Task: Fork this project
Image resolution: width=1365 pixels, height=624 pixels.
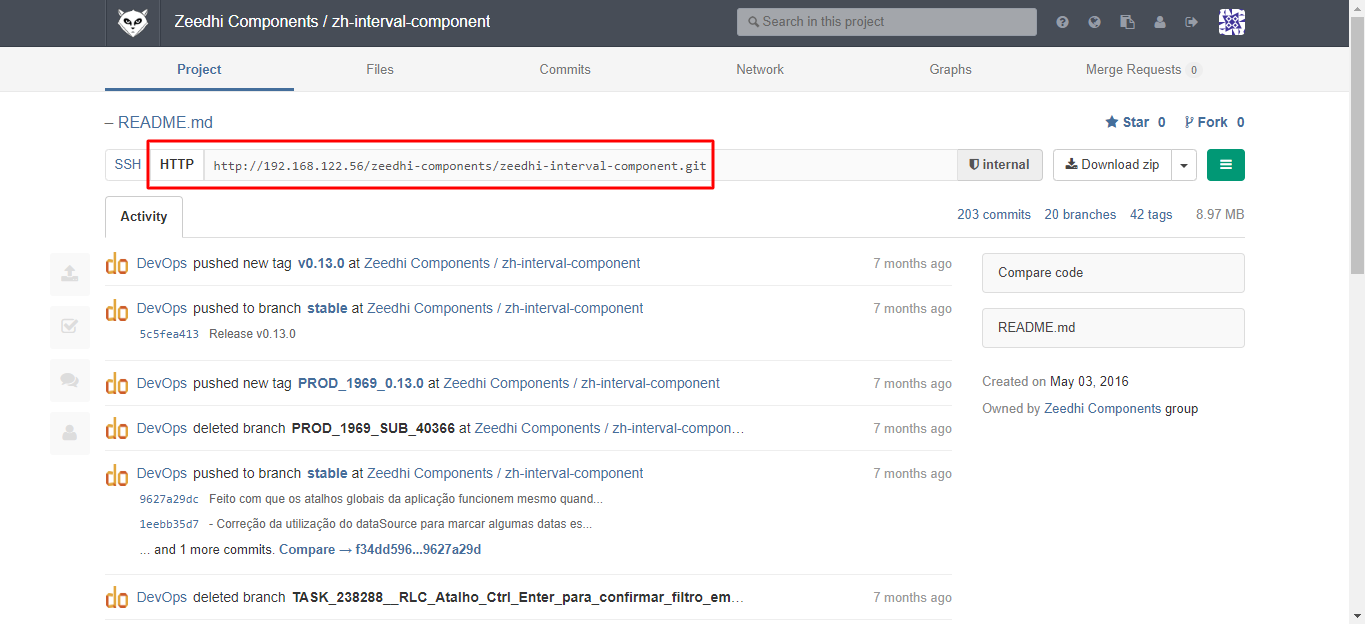Action: pos(1206,122)
